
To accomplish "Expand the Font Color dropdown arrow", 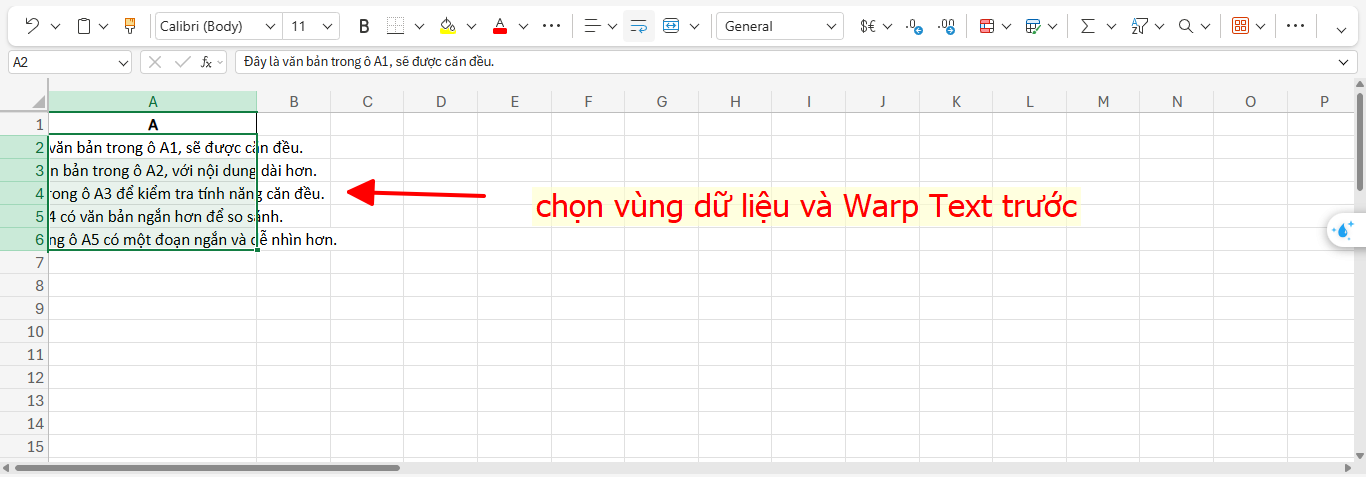I will pyautogui.click(x=523, y=26).
